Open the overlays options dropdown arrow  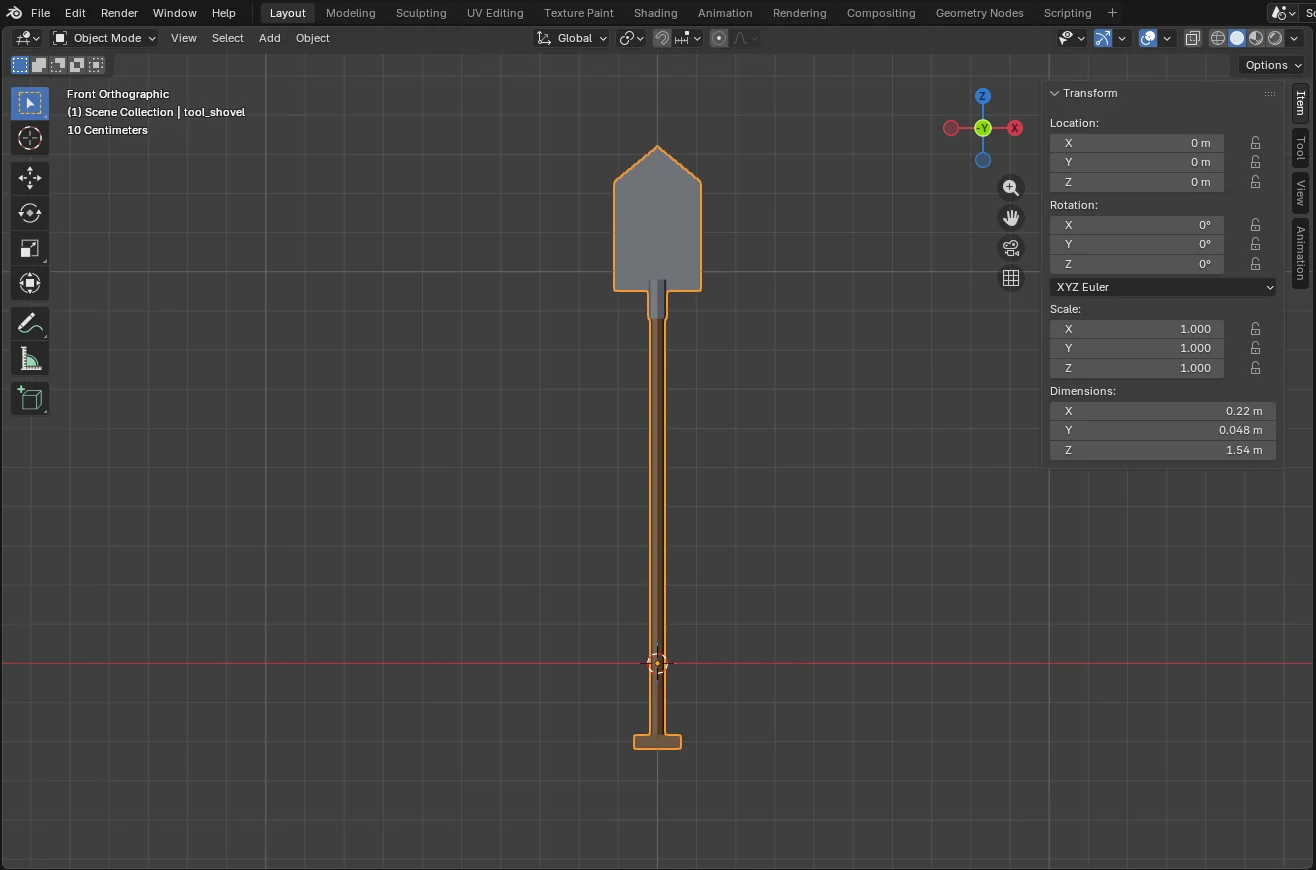click(x=1167, y=38)
